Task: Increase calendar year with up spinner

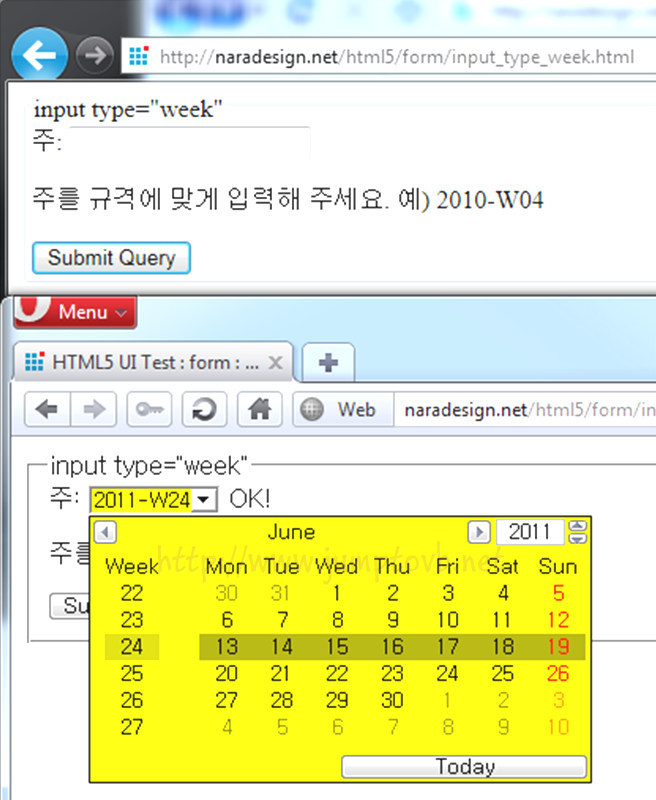Action: coord(577,526)
